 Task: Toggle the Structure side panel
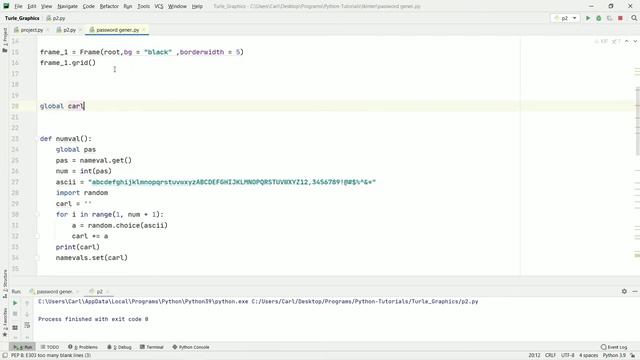pyautogui.click(x=5, y=283)
